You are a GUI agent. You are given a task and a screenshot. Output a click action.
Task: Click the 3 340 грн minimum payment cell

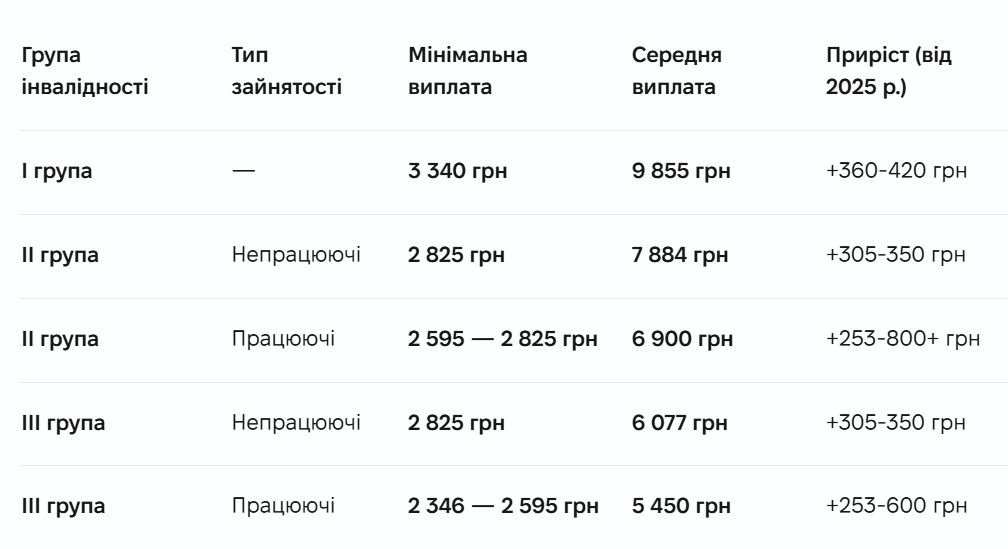point(457,171)
